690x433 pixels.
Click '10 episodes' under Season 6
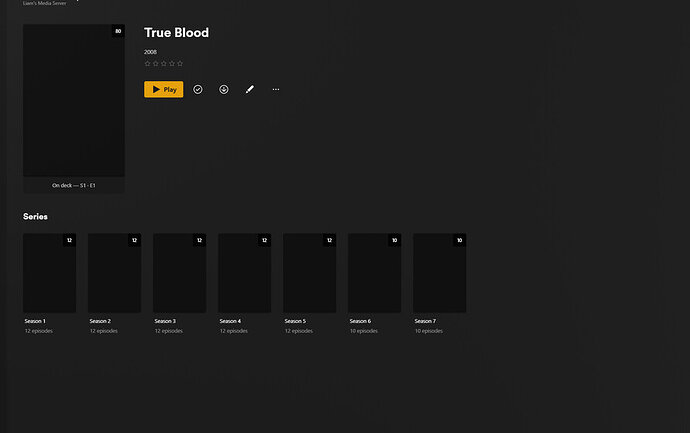pyautogui.click(x=364, y=331)
